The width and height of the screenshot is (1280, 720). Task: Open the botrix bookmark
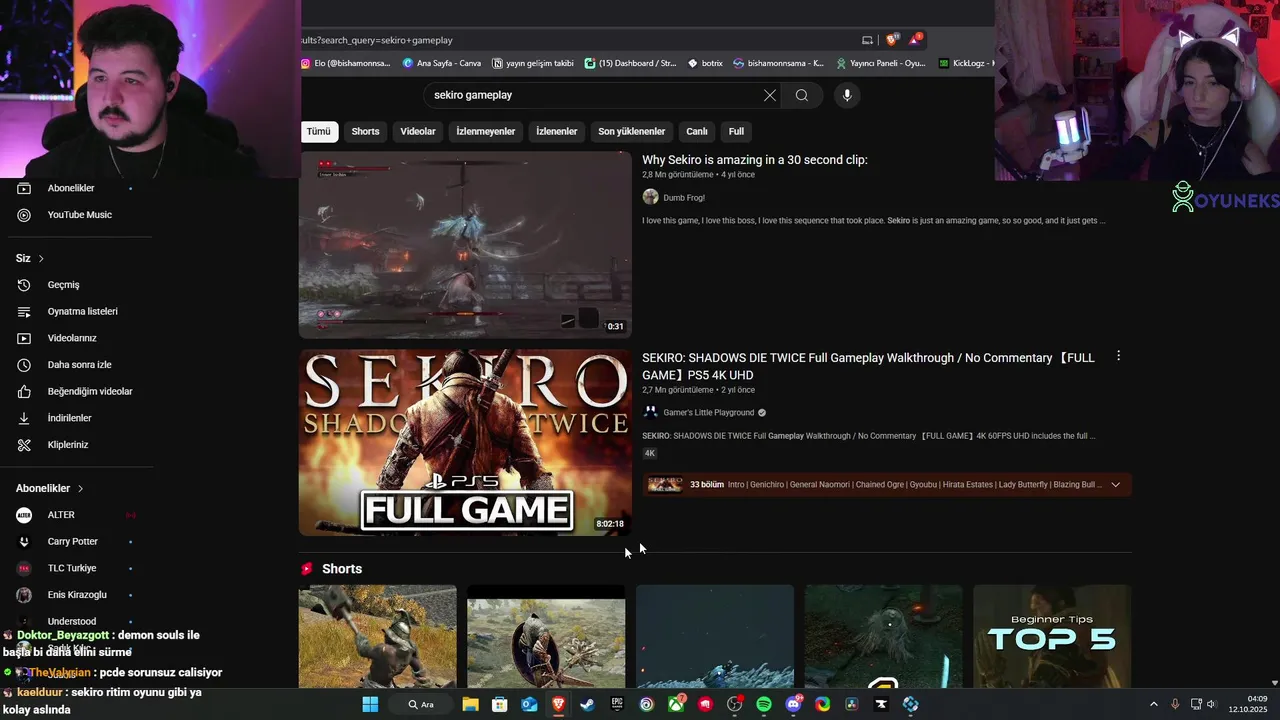[x=705, y=63]
